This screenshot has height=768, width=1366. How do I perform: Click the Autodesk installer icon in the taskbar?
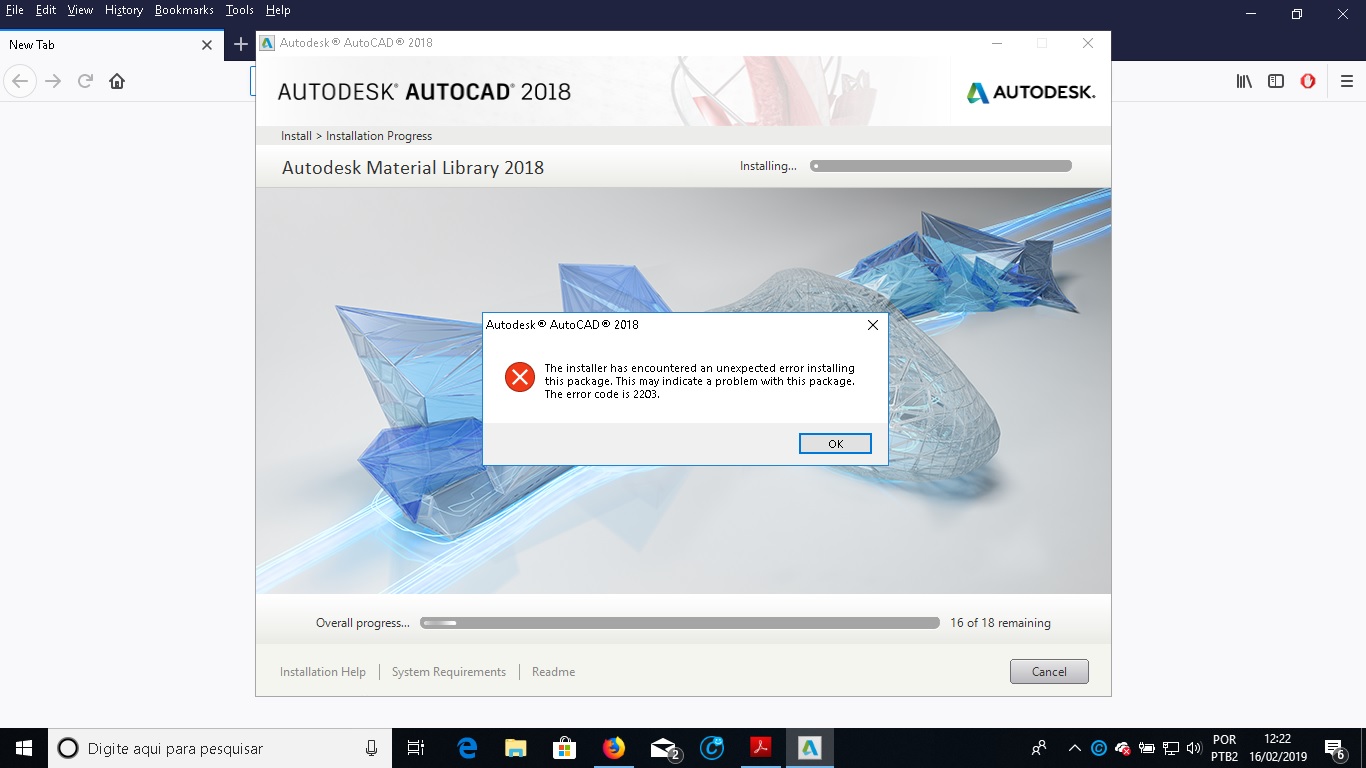tap(809, 747)
